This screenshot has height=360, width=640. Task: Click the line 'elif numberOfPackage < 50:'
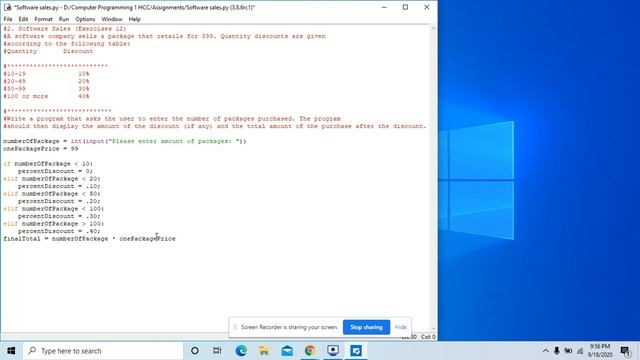(x=52, y=193)
